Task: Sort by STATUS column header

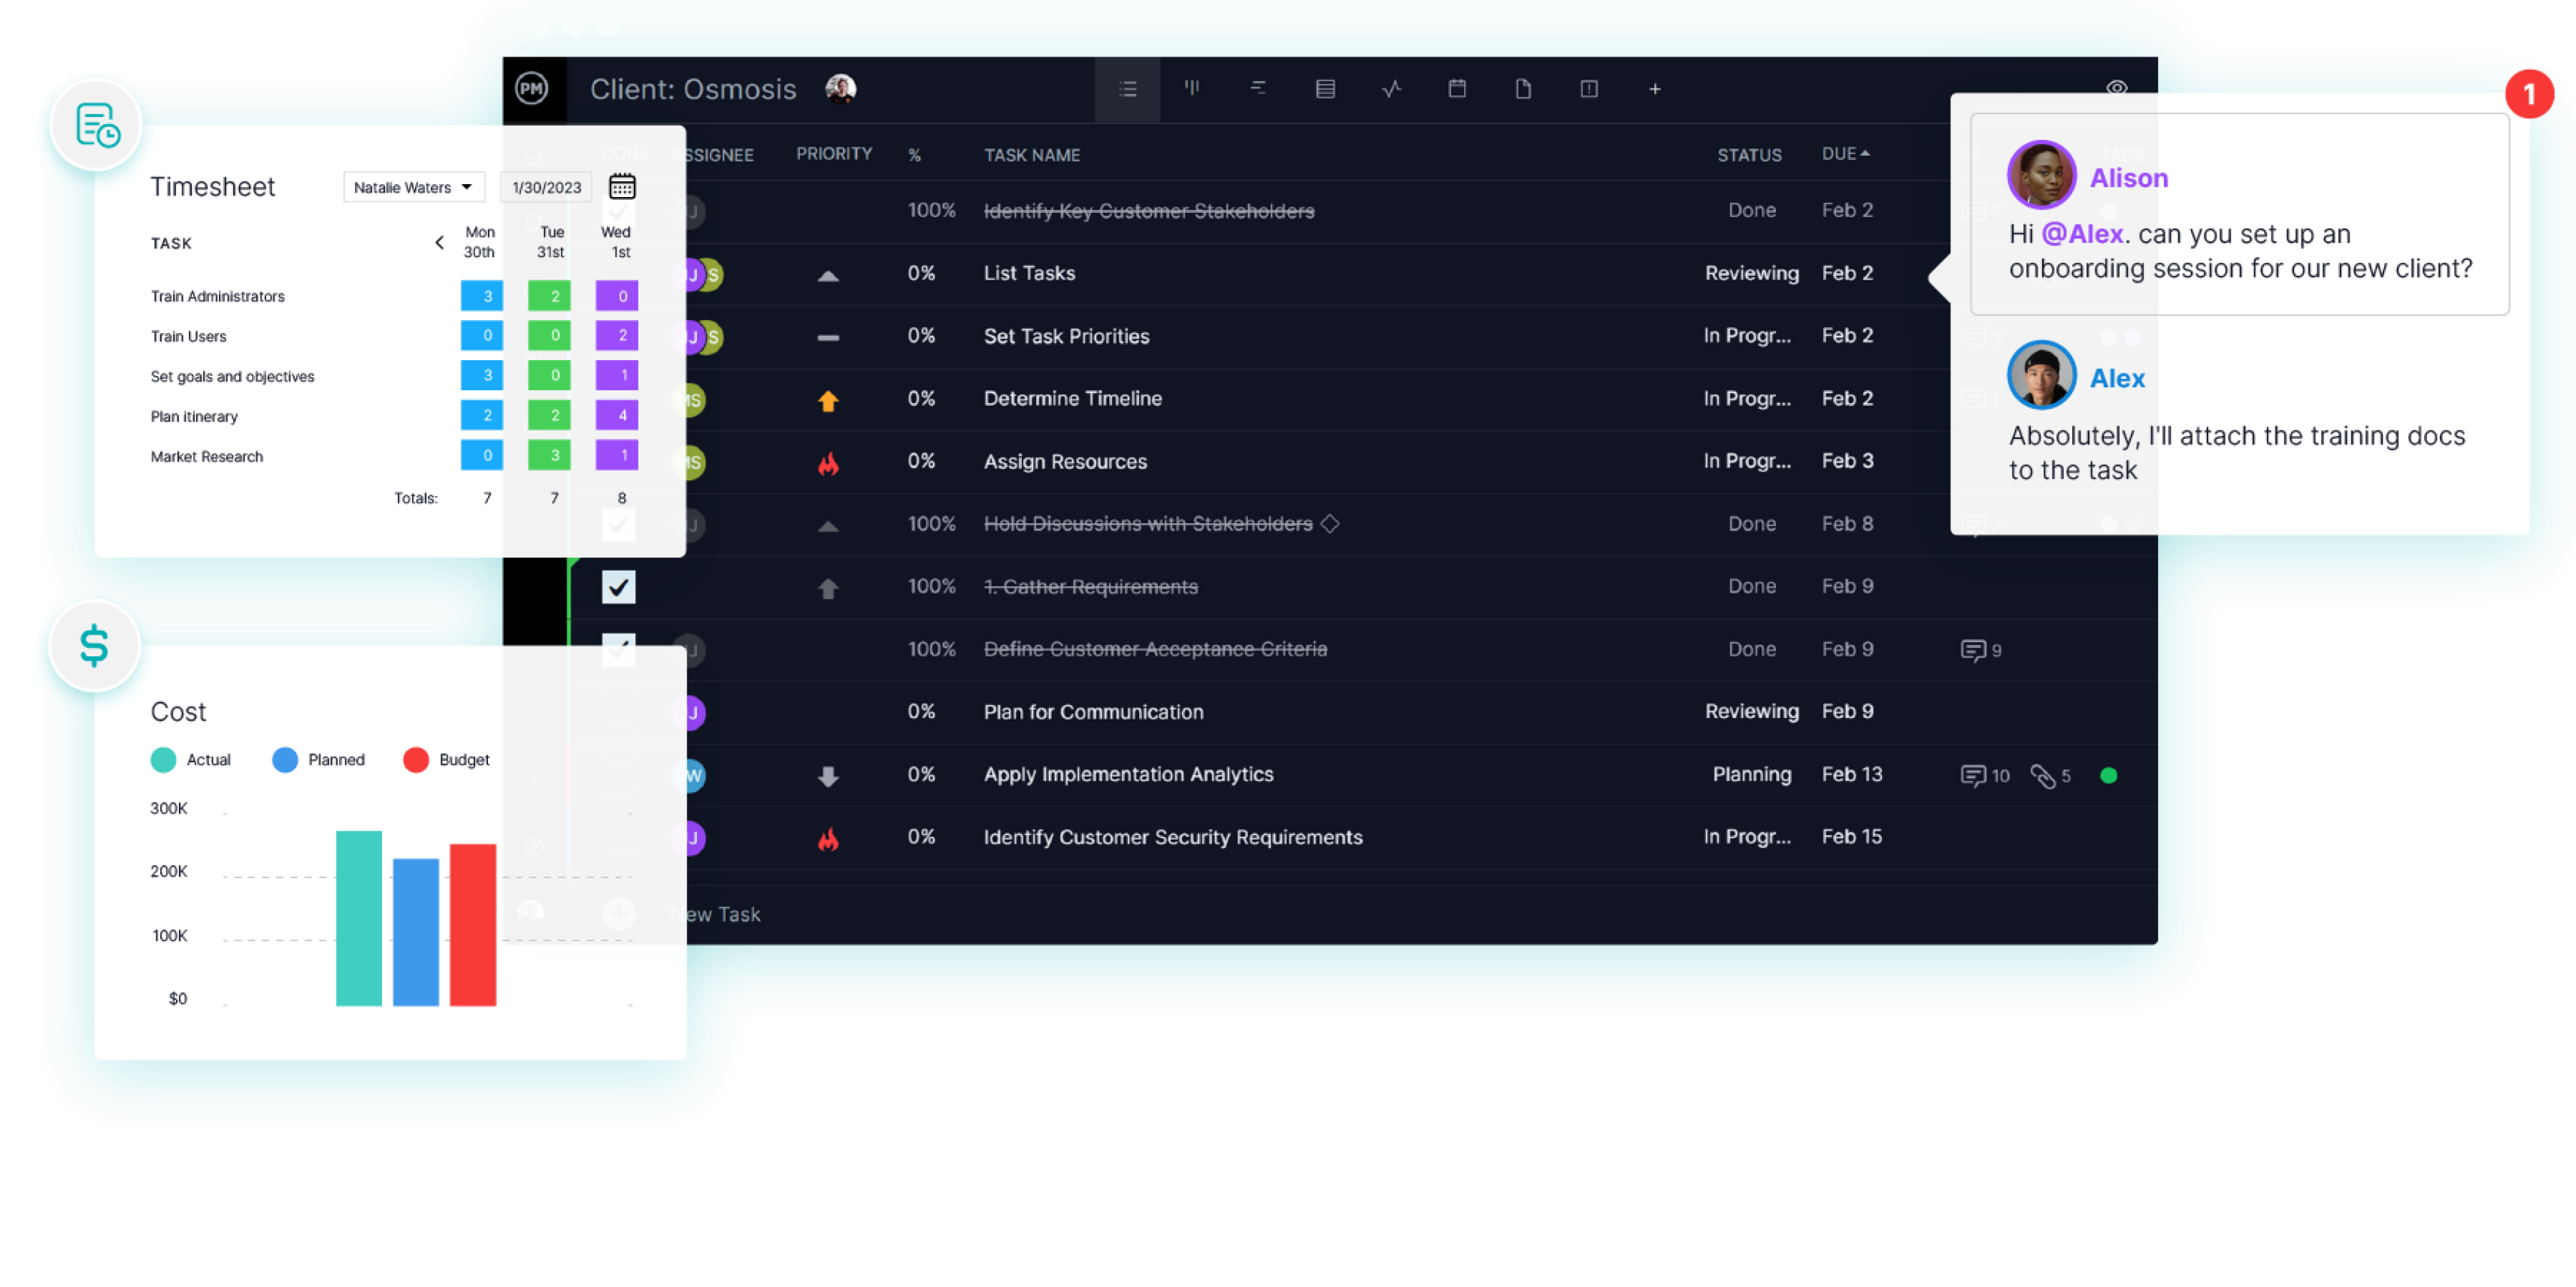Action: point(1749,155)
